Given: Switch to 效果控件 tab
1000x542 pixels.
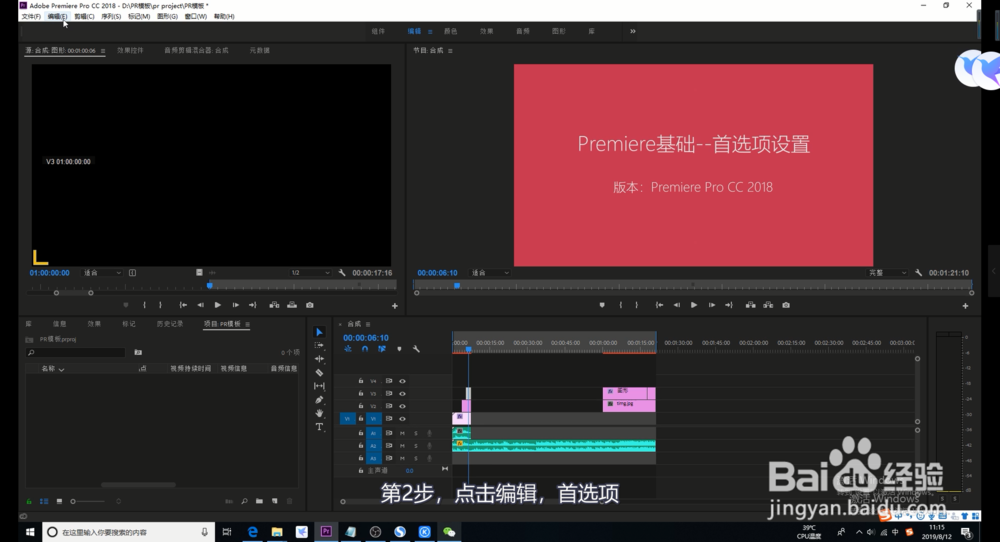Looking at the screenshot, I should pos(130,50).
